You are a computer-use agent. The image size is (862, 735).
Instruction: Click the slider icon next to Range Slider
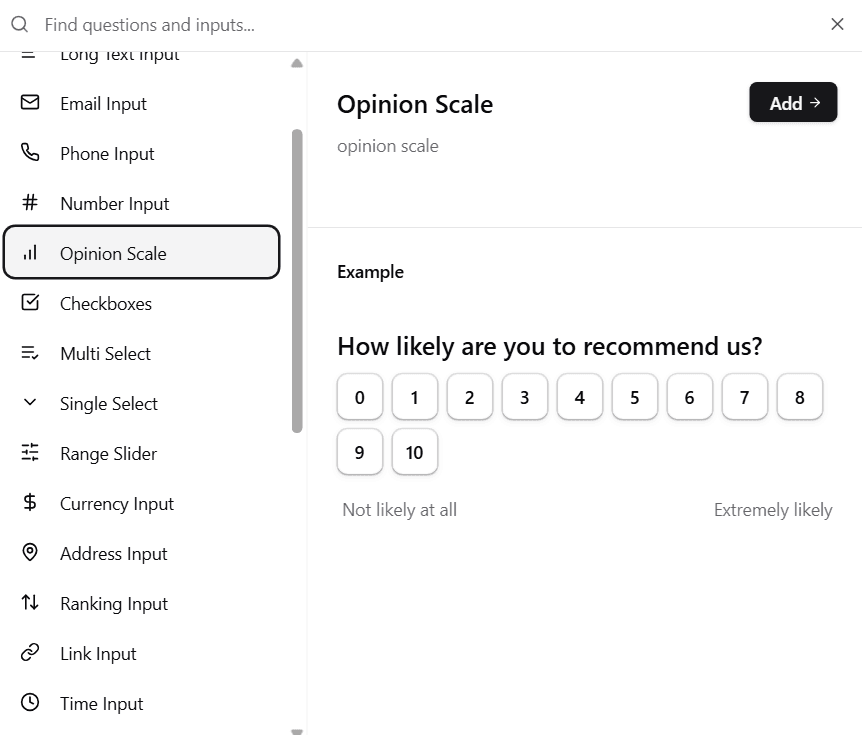click(x=29, y=453)
